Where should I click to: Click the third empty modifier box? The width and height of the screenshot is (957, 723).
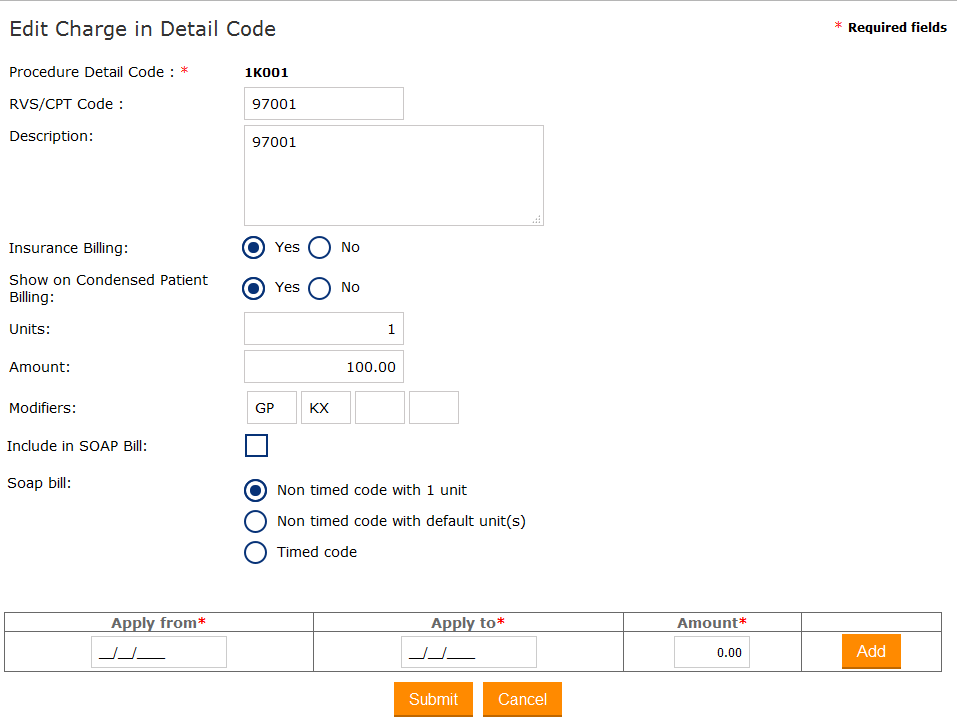(380, 408)
